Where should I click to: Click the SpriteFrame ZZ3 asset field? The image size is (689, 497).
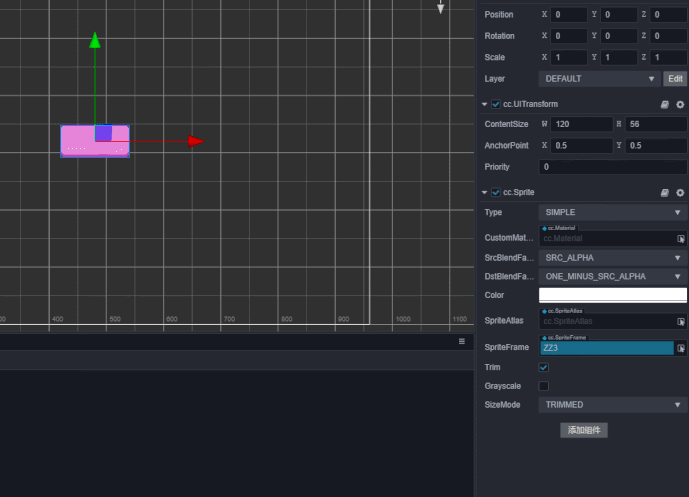pyautogui.click(x=606, y=348)
